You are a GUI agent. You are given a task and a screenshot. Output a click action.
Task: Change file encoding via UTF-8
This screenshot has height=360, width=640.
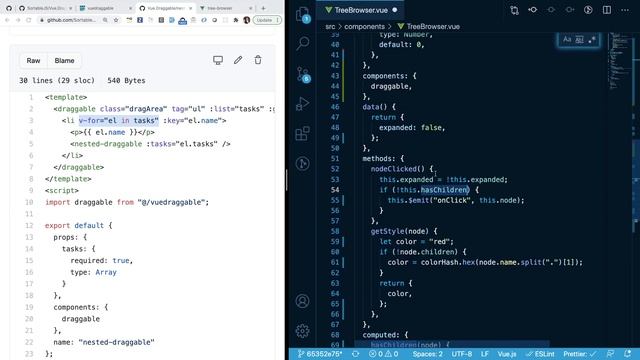462,354
